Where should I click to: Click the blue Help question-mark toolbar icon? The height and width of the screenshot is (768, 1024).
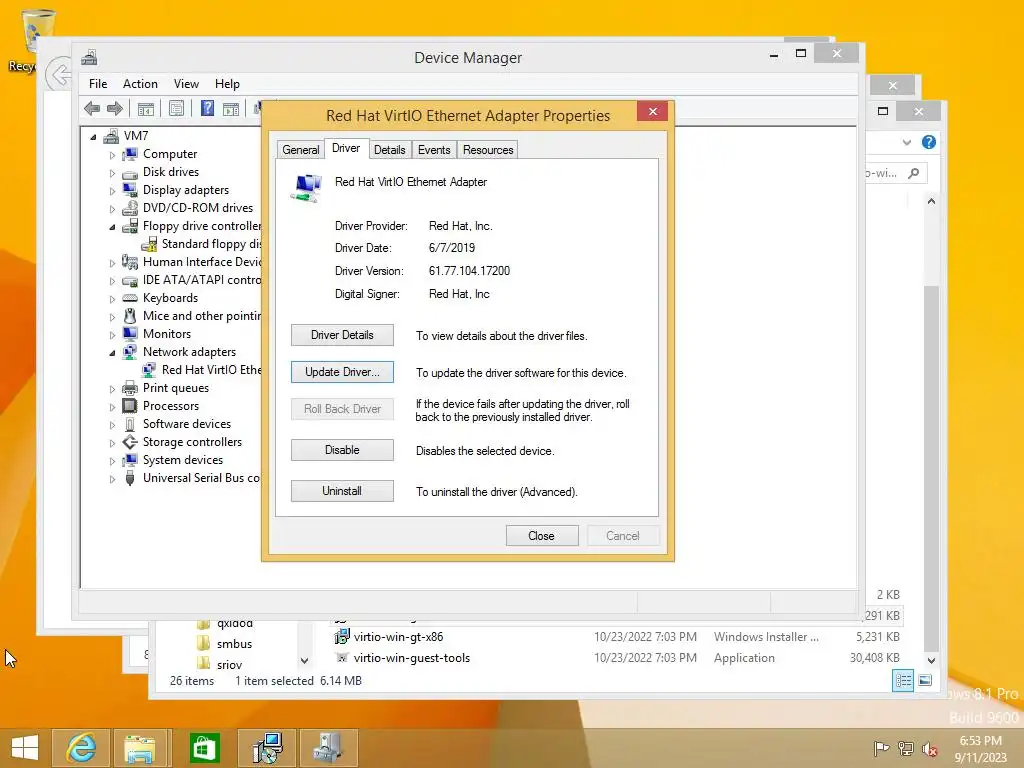207,108
